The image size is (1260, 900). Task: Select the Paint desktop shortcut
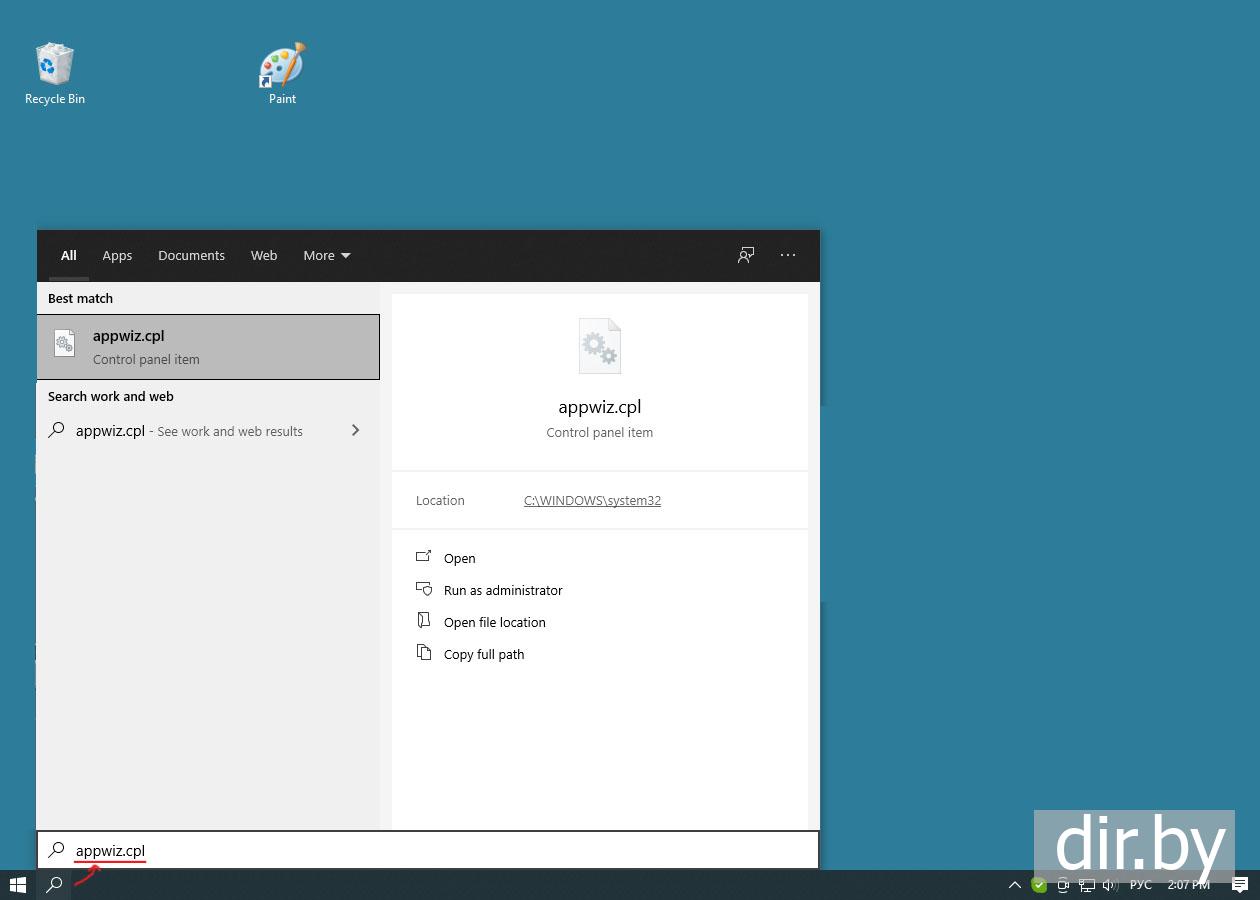[x=282, y=73]
